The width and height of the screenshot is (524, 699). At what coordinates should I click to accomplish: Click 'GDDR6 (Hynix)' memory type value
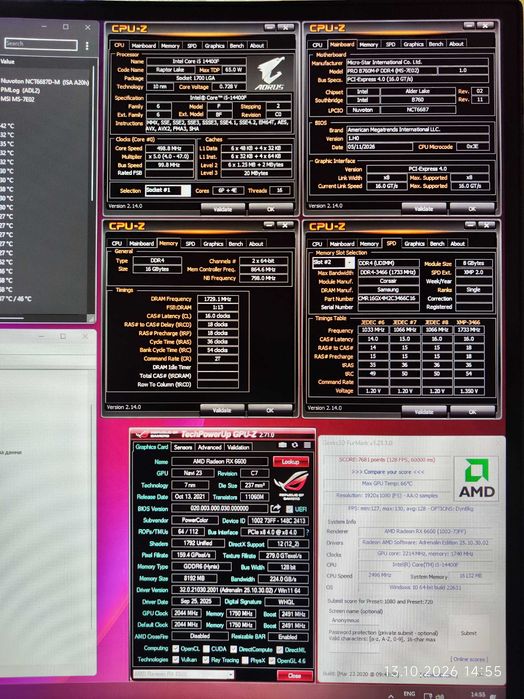coord(201,567)
